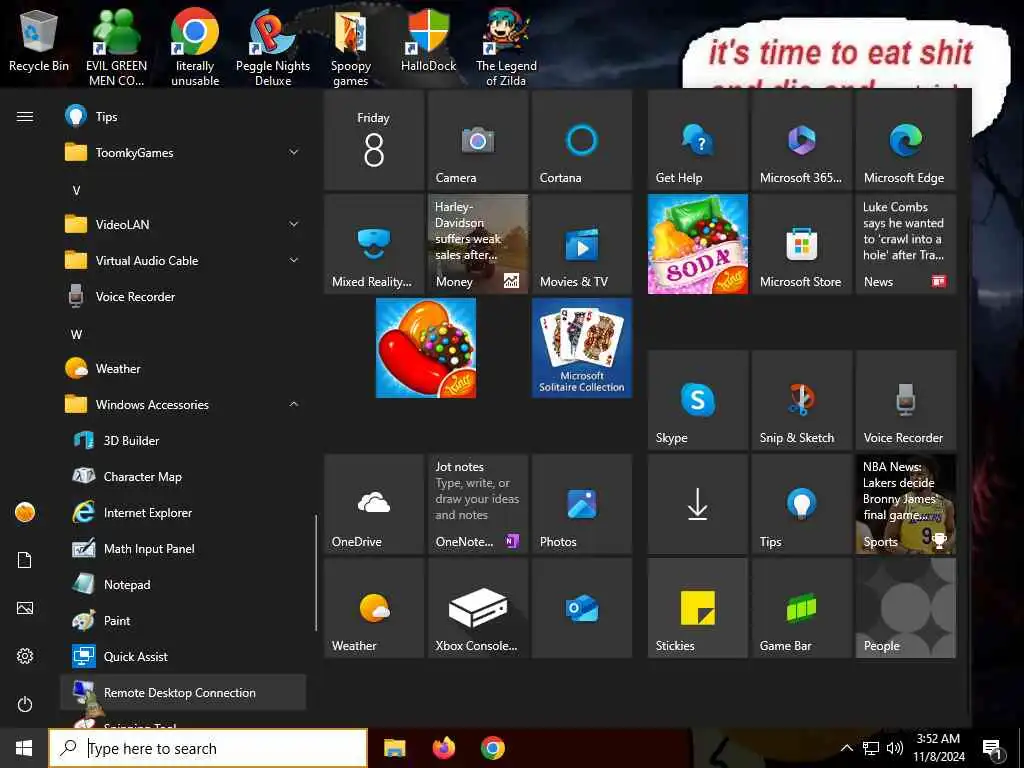
Task: Open Microsoft Solitaire Collection tile
Action: tap(581, 347)
